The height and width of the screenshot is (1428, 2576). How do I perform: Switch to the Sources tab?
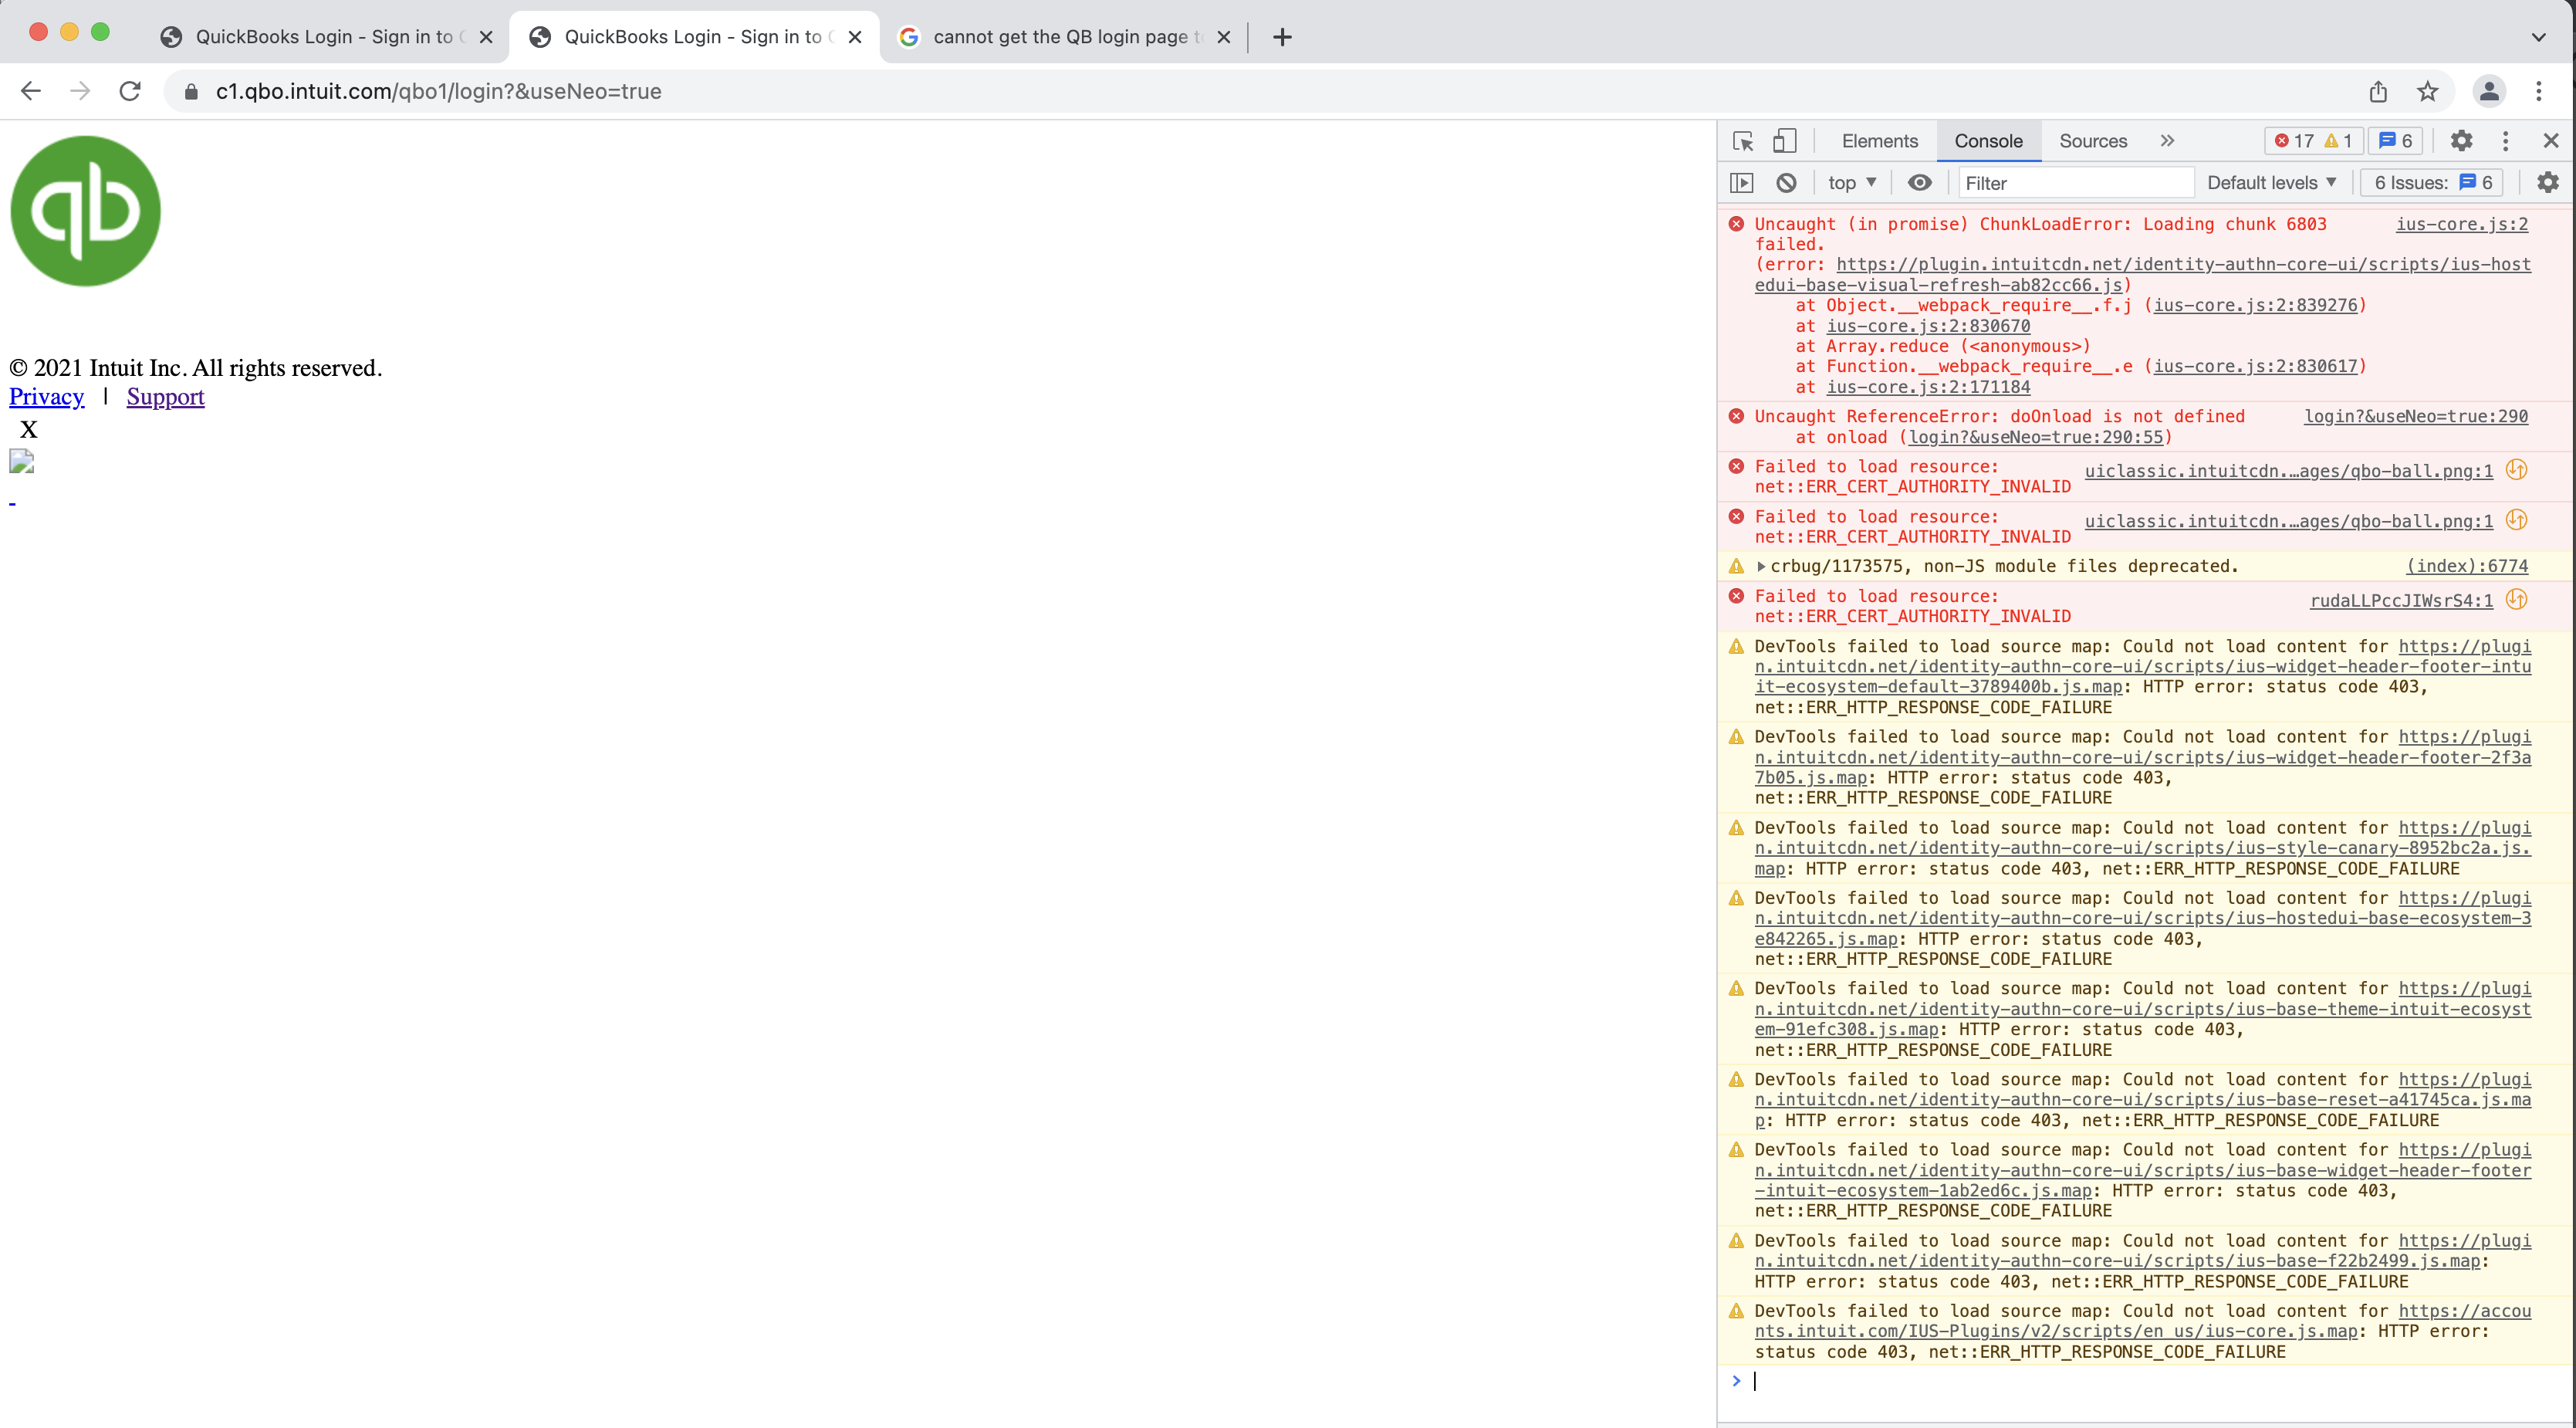[2092, 141]
